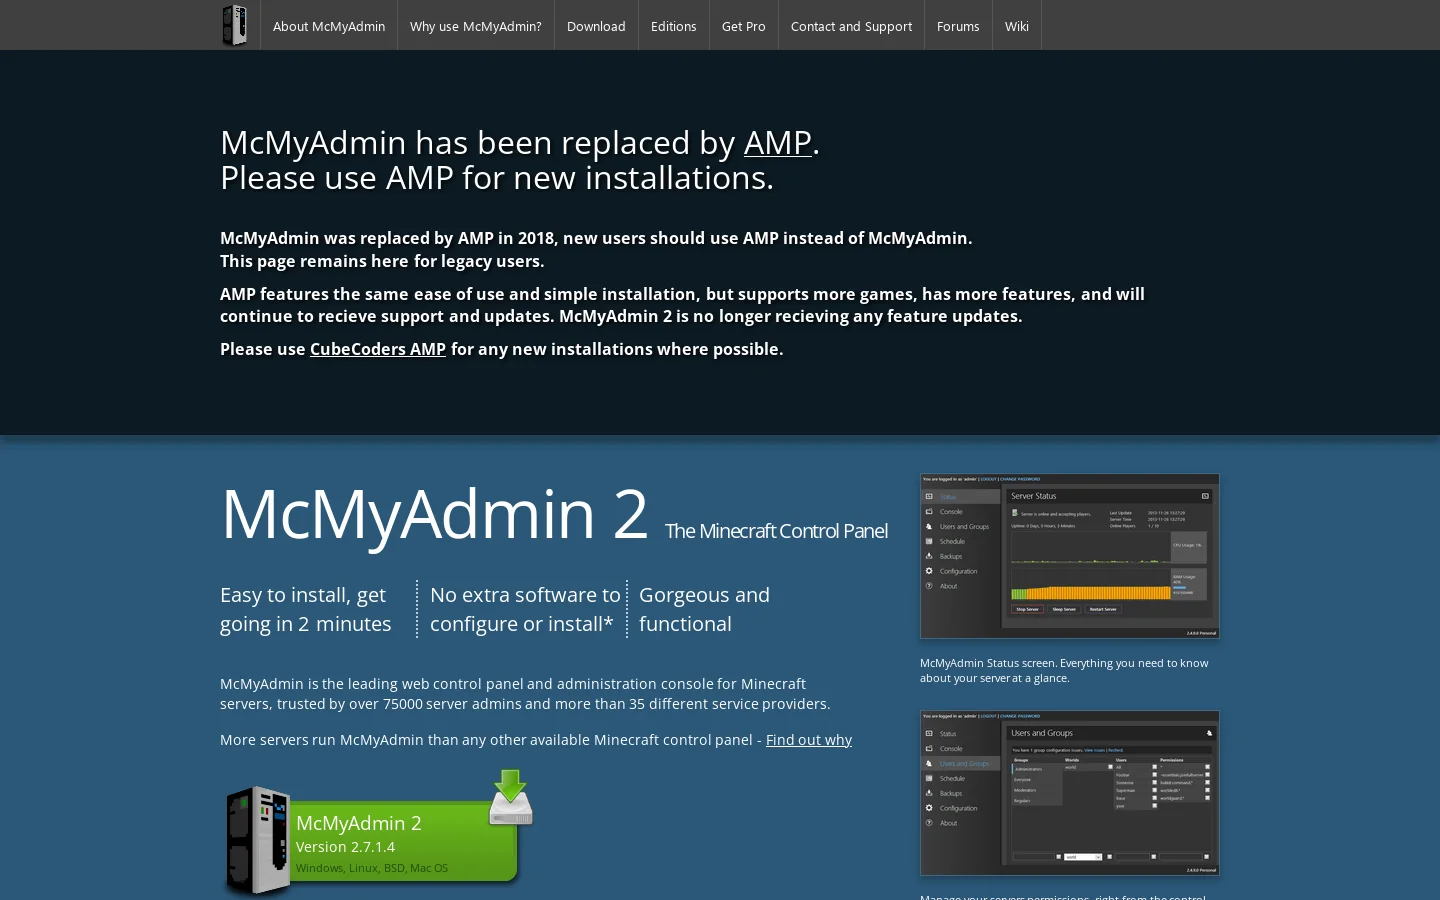This screenshot has height=900, width=1440.
Task: Click the McMyAdmin Status screen caption
Action: point(1064,670)
